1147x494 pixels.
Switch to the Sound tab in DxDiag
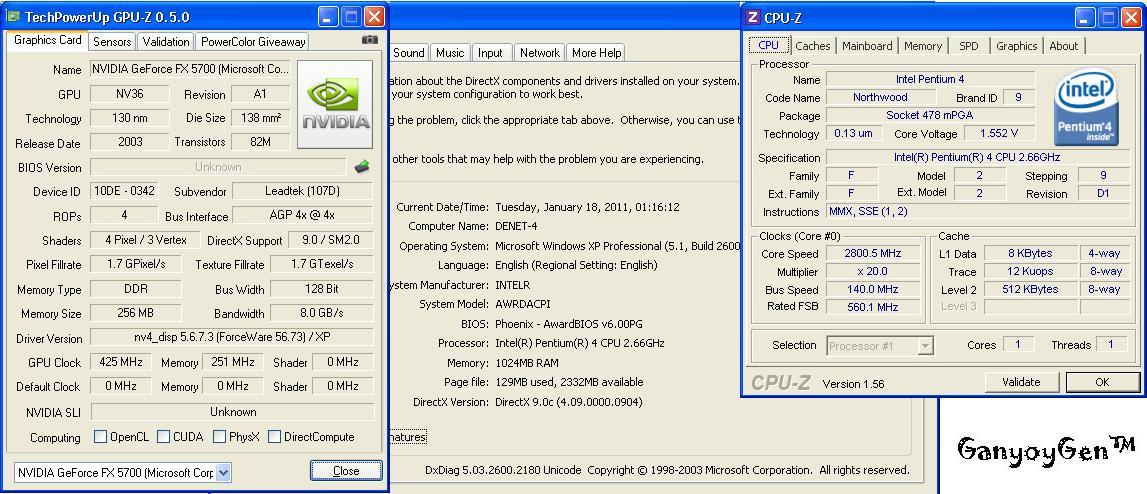pyautogui.click(x=408, y=53)
